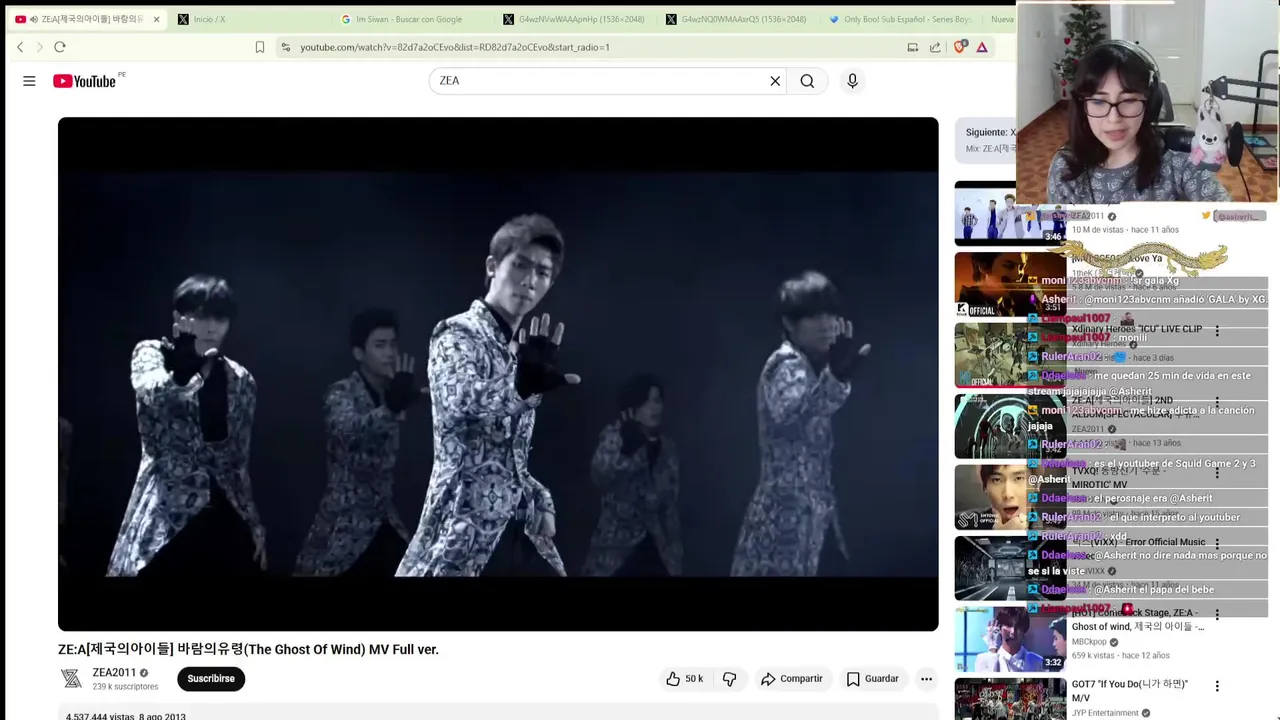Viewport: 1280px width, 720px height.
Task: Start voice search with microphone
Action: 852,81
